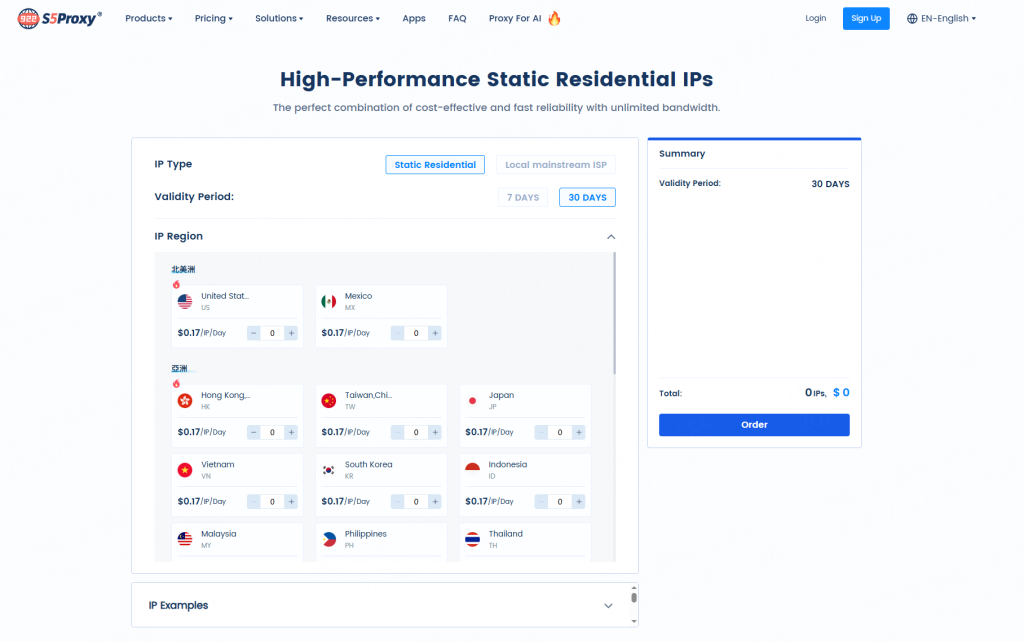This screenshot has width=1024, height=642.
Task: Click the Hong Kong flag icon
Action: 185,400
